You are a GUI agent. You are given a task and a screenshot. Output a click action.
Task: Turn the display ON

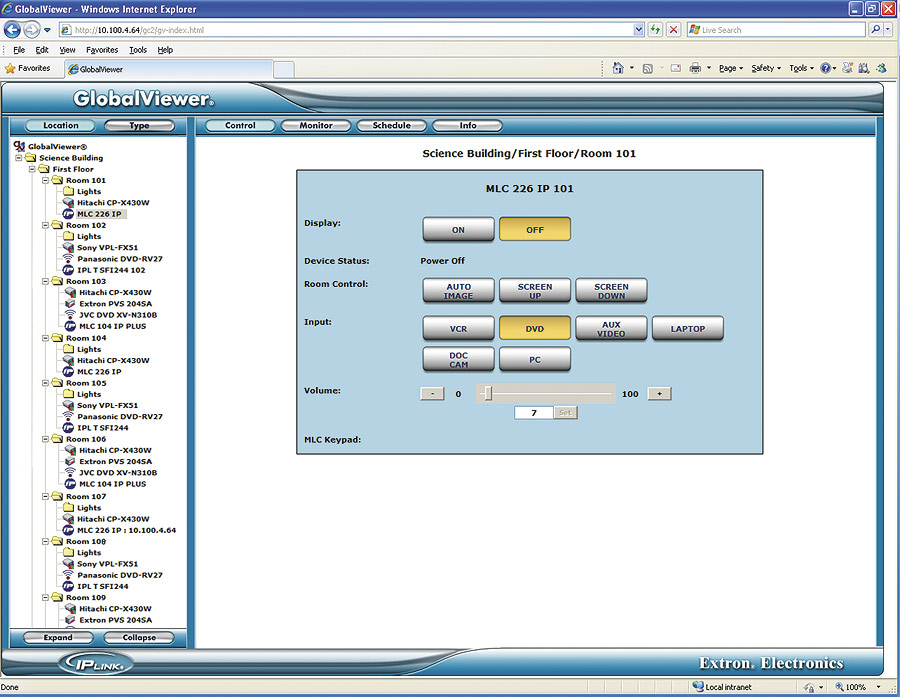458,229
